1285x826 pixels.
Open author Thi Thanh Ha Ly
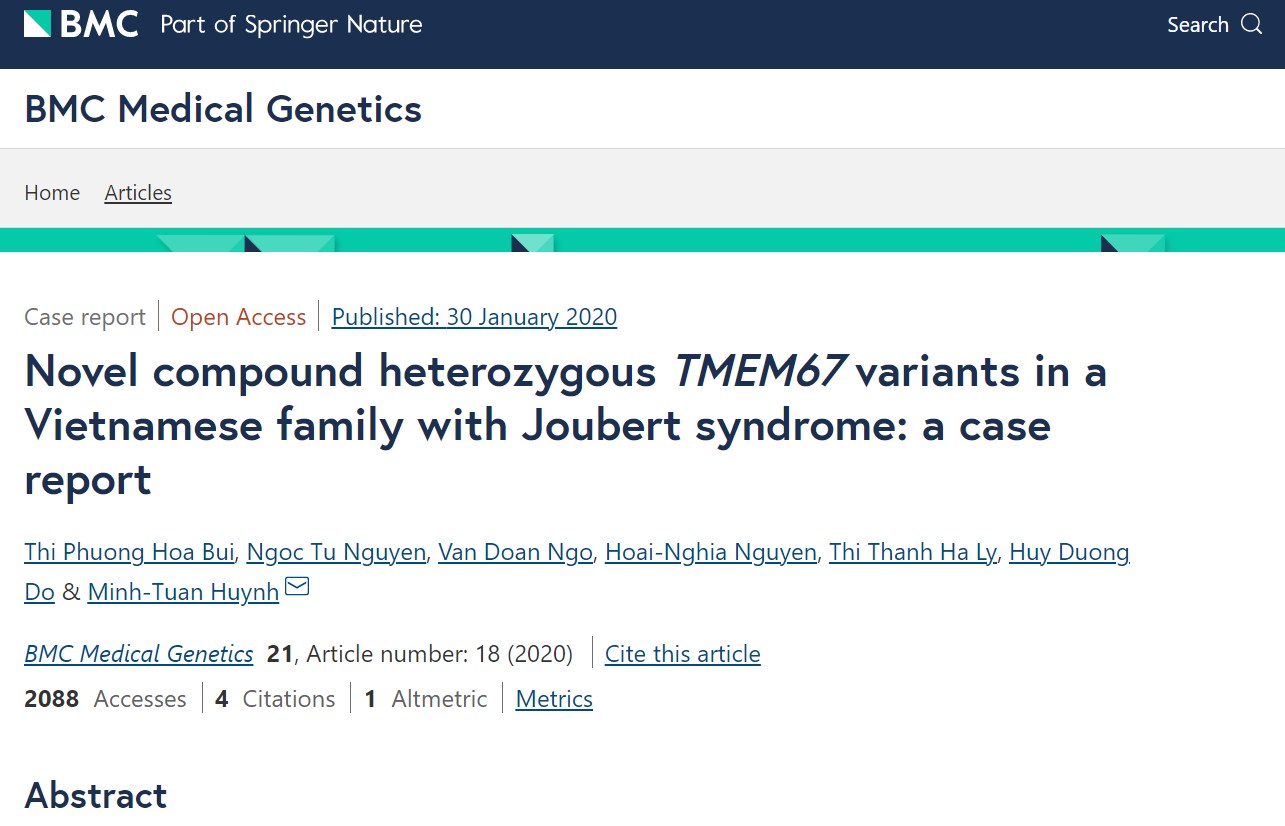[x=912, y=552]
